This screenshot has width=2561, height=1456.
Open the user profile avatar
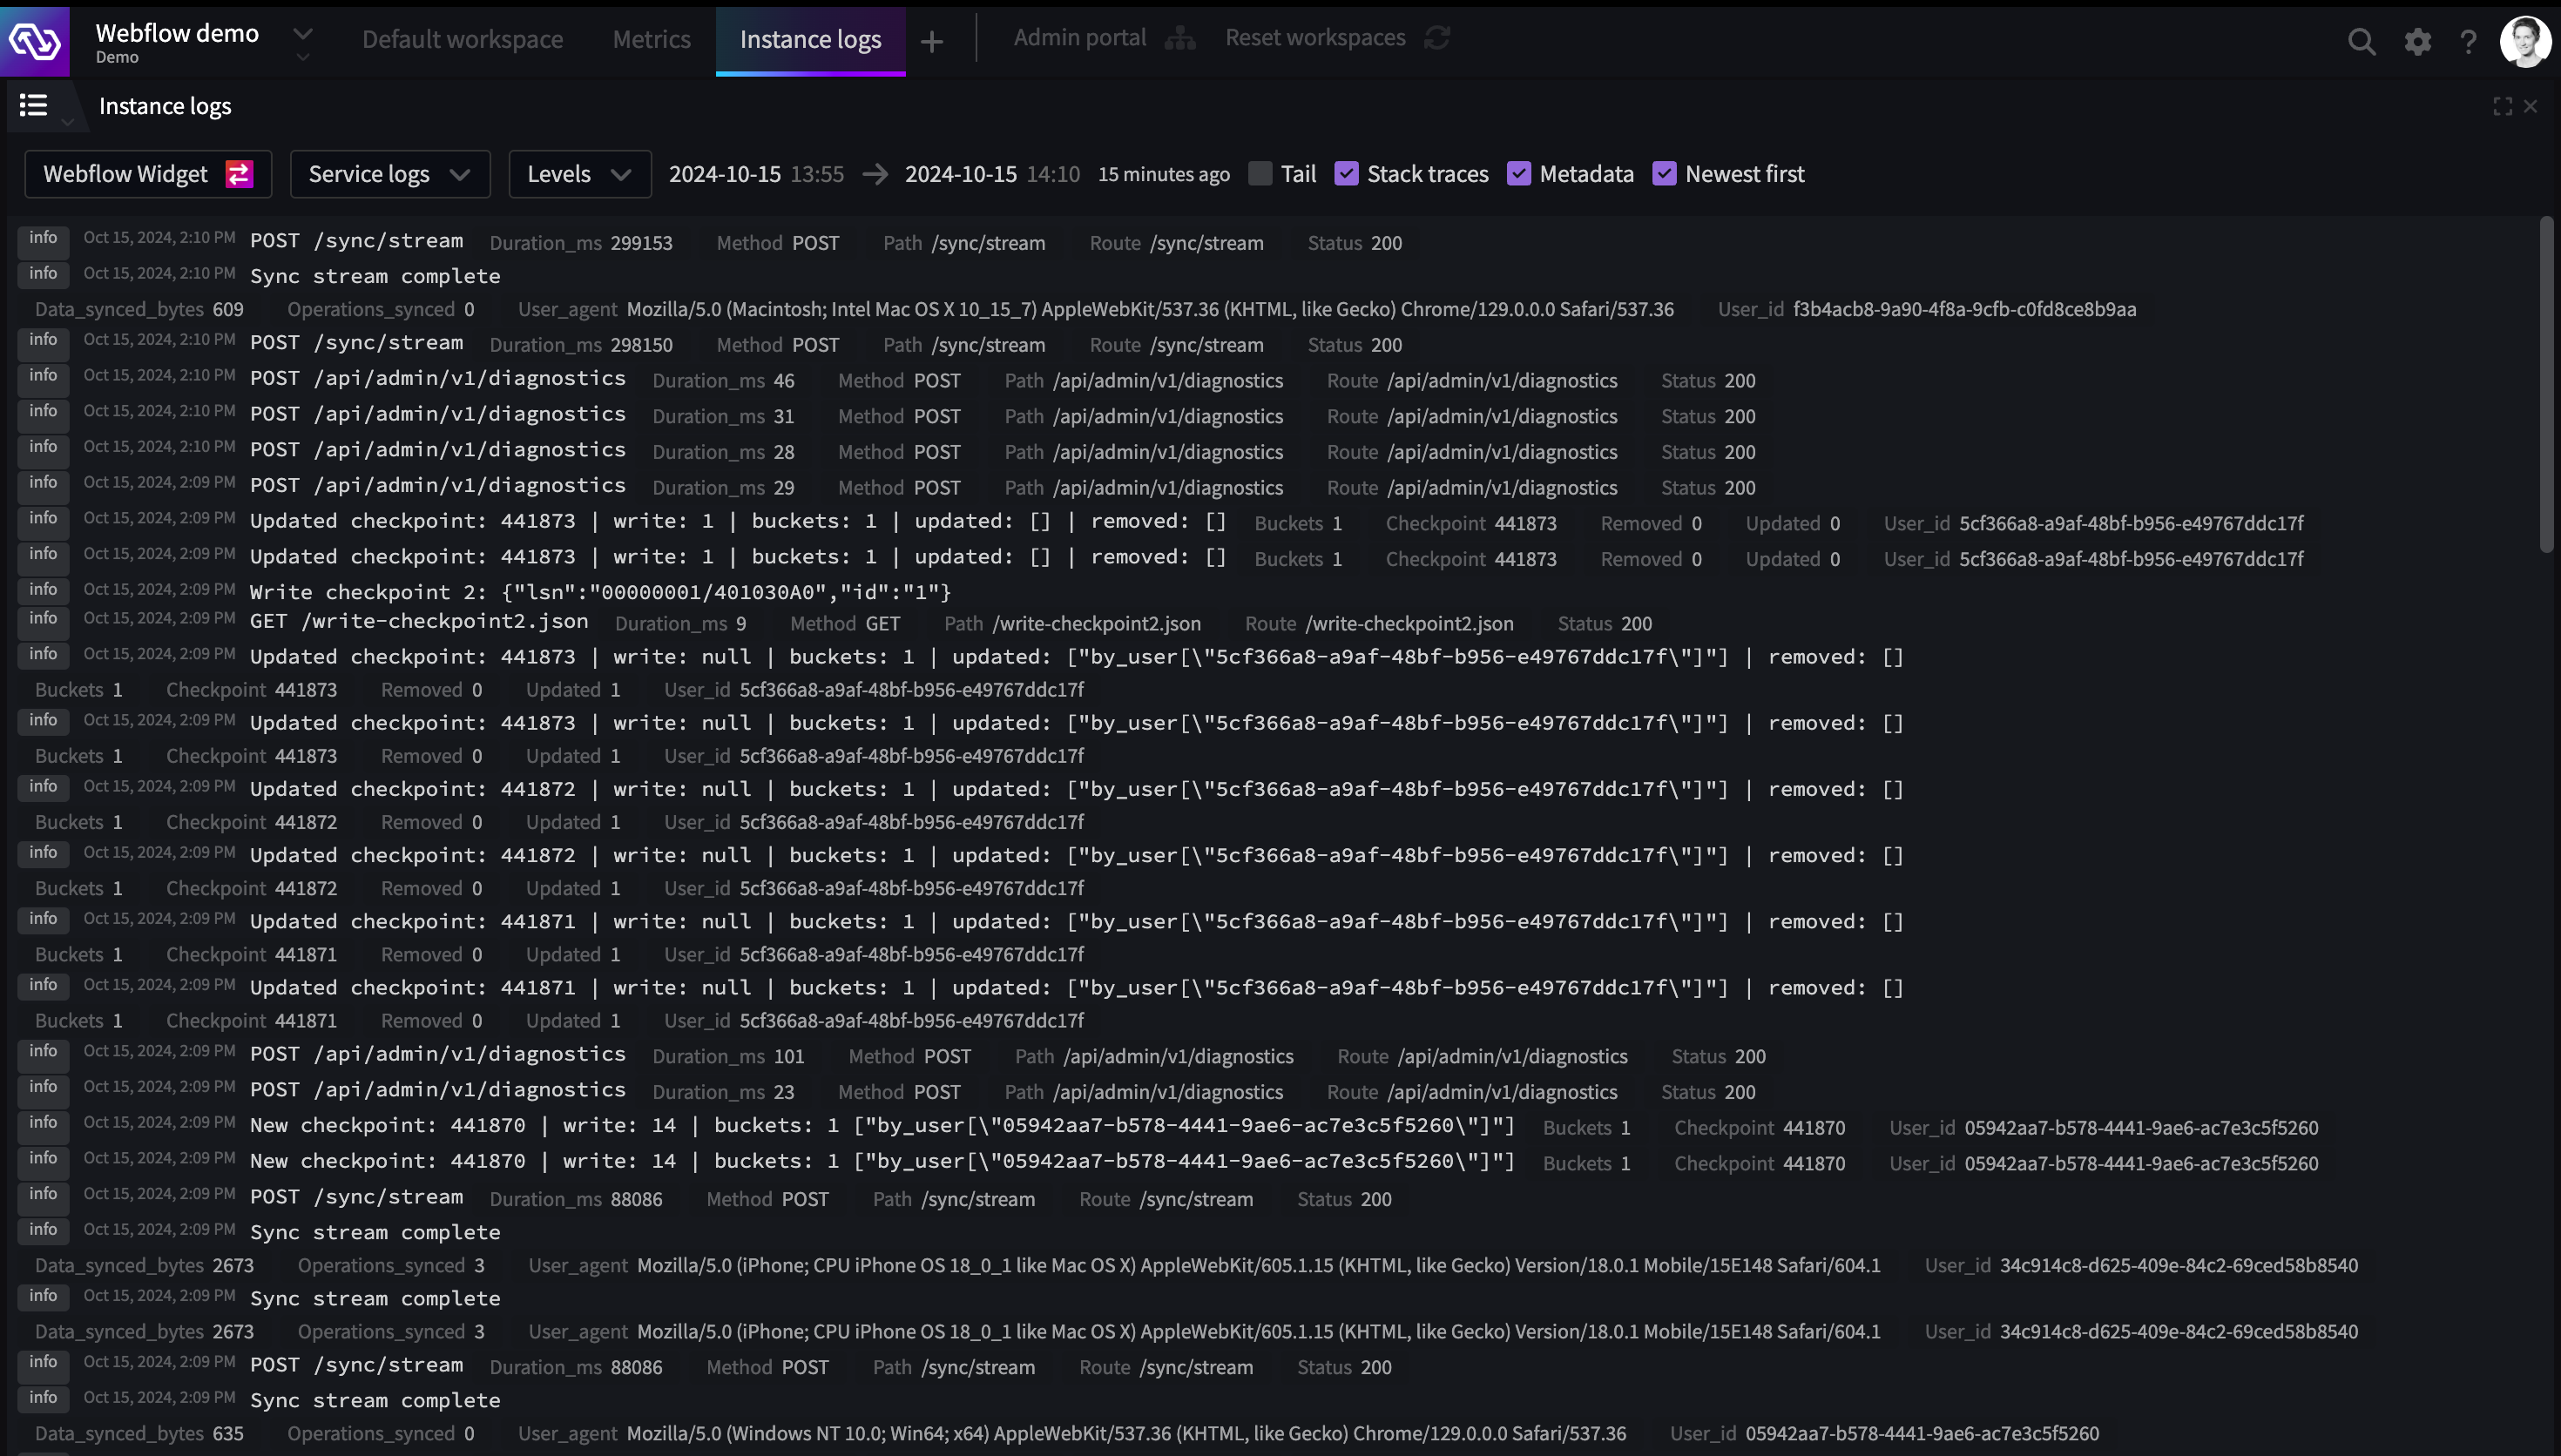point(2525,41)
